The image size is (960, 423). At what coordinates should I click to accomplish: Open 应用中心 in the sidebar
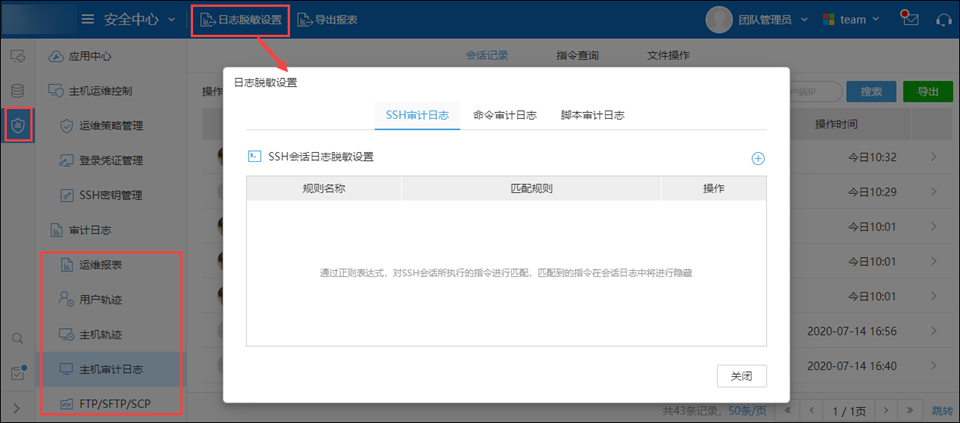tap(80, 56)
